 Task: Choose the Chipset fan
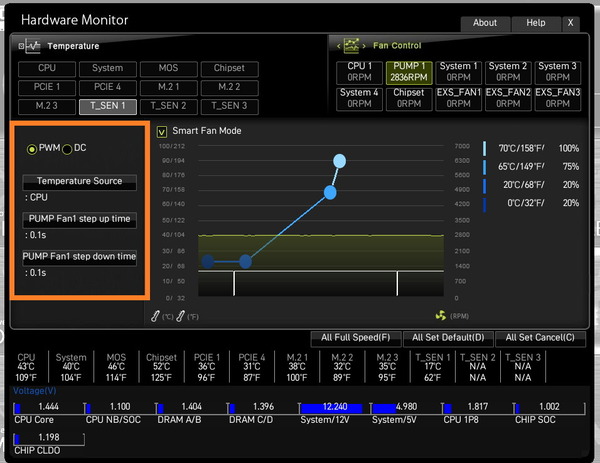409,99
